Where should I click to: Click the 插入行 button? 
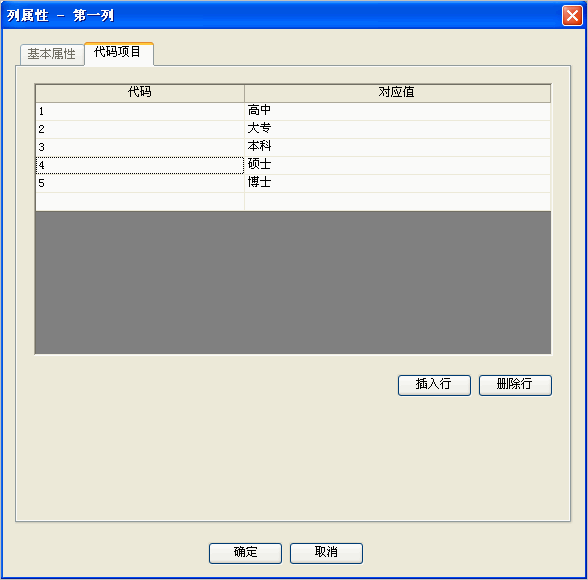[434, 385]
